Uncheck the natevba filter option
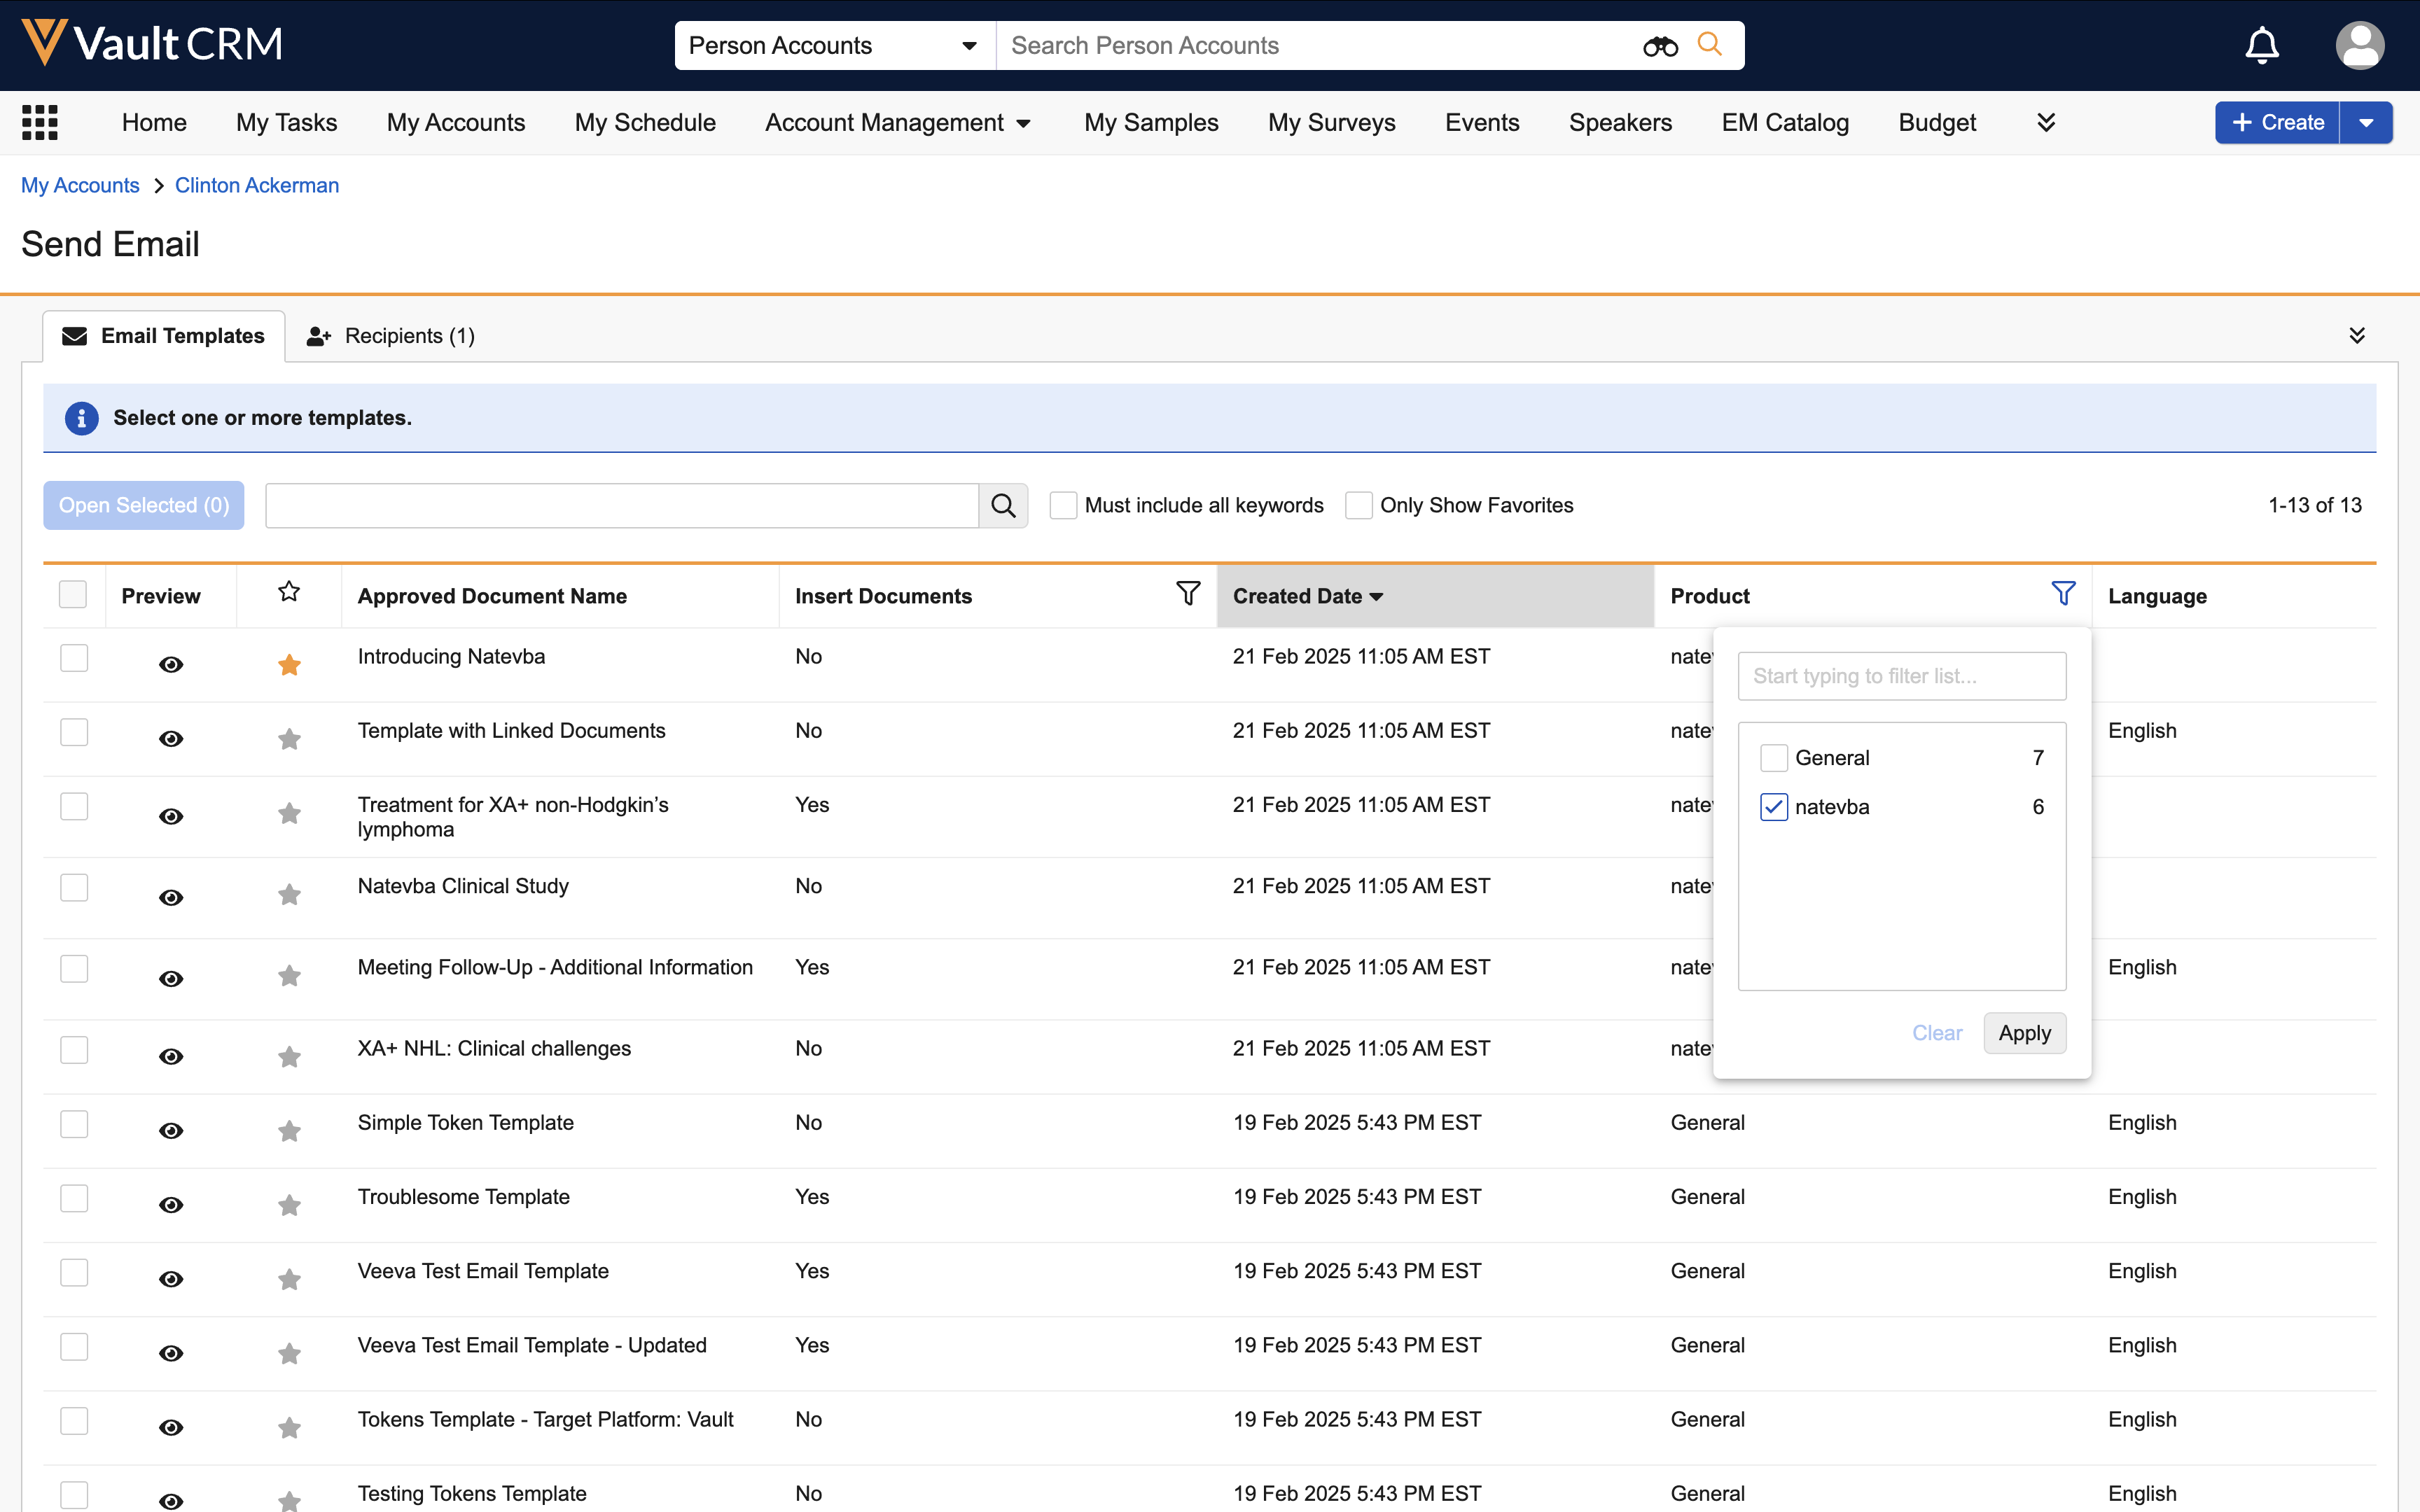This screenshot has height=1512, width=2420. (x=1774, y=807)
